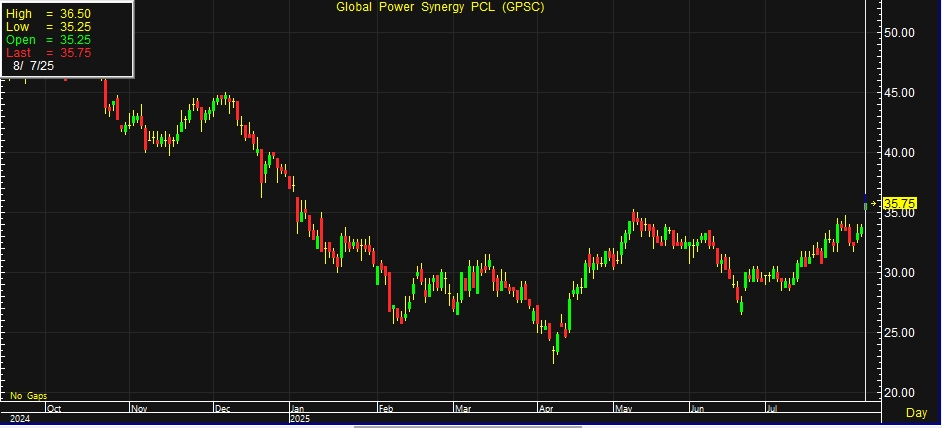Viewport: 942px width, 428px height.
Task: Click the Oct month label on time axis
Action: coord(54,409)
